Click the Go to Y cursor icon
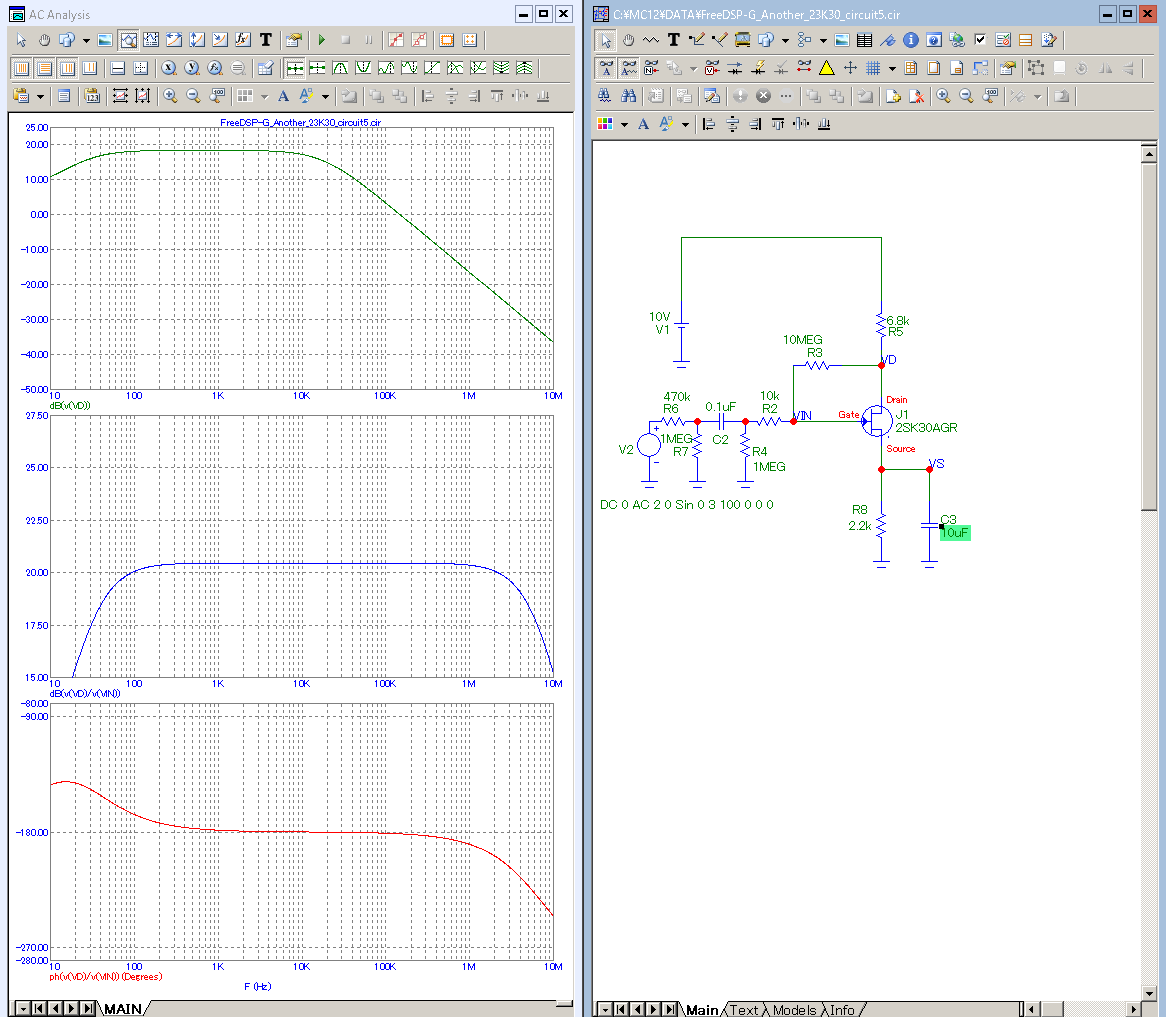Screen dimensions: 1166x1017 tap(192, 68)
